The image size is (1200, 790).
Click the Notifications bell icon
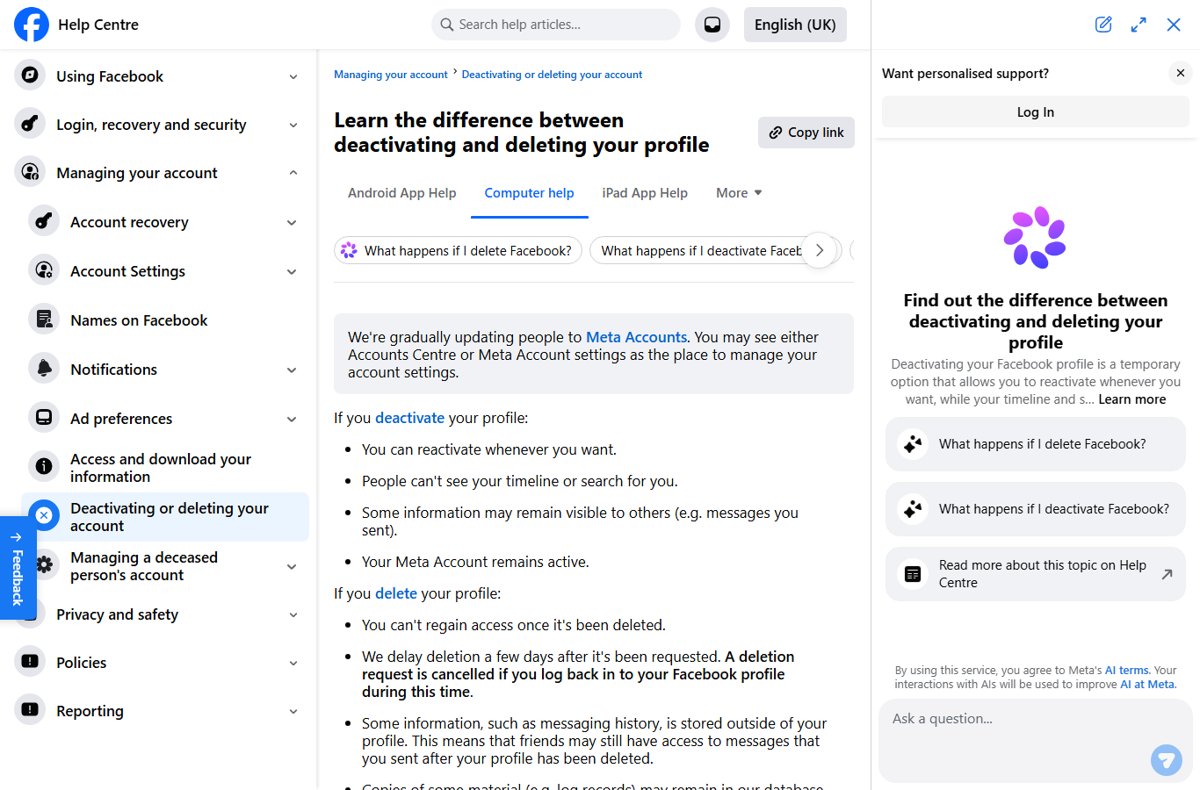pos(44,369)
